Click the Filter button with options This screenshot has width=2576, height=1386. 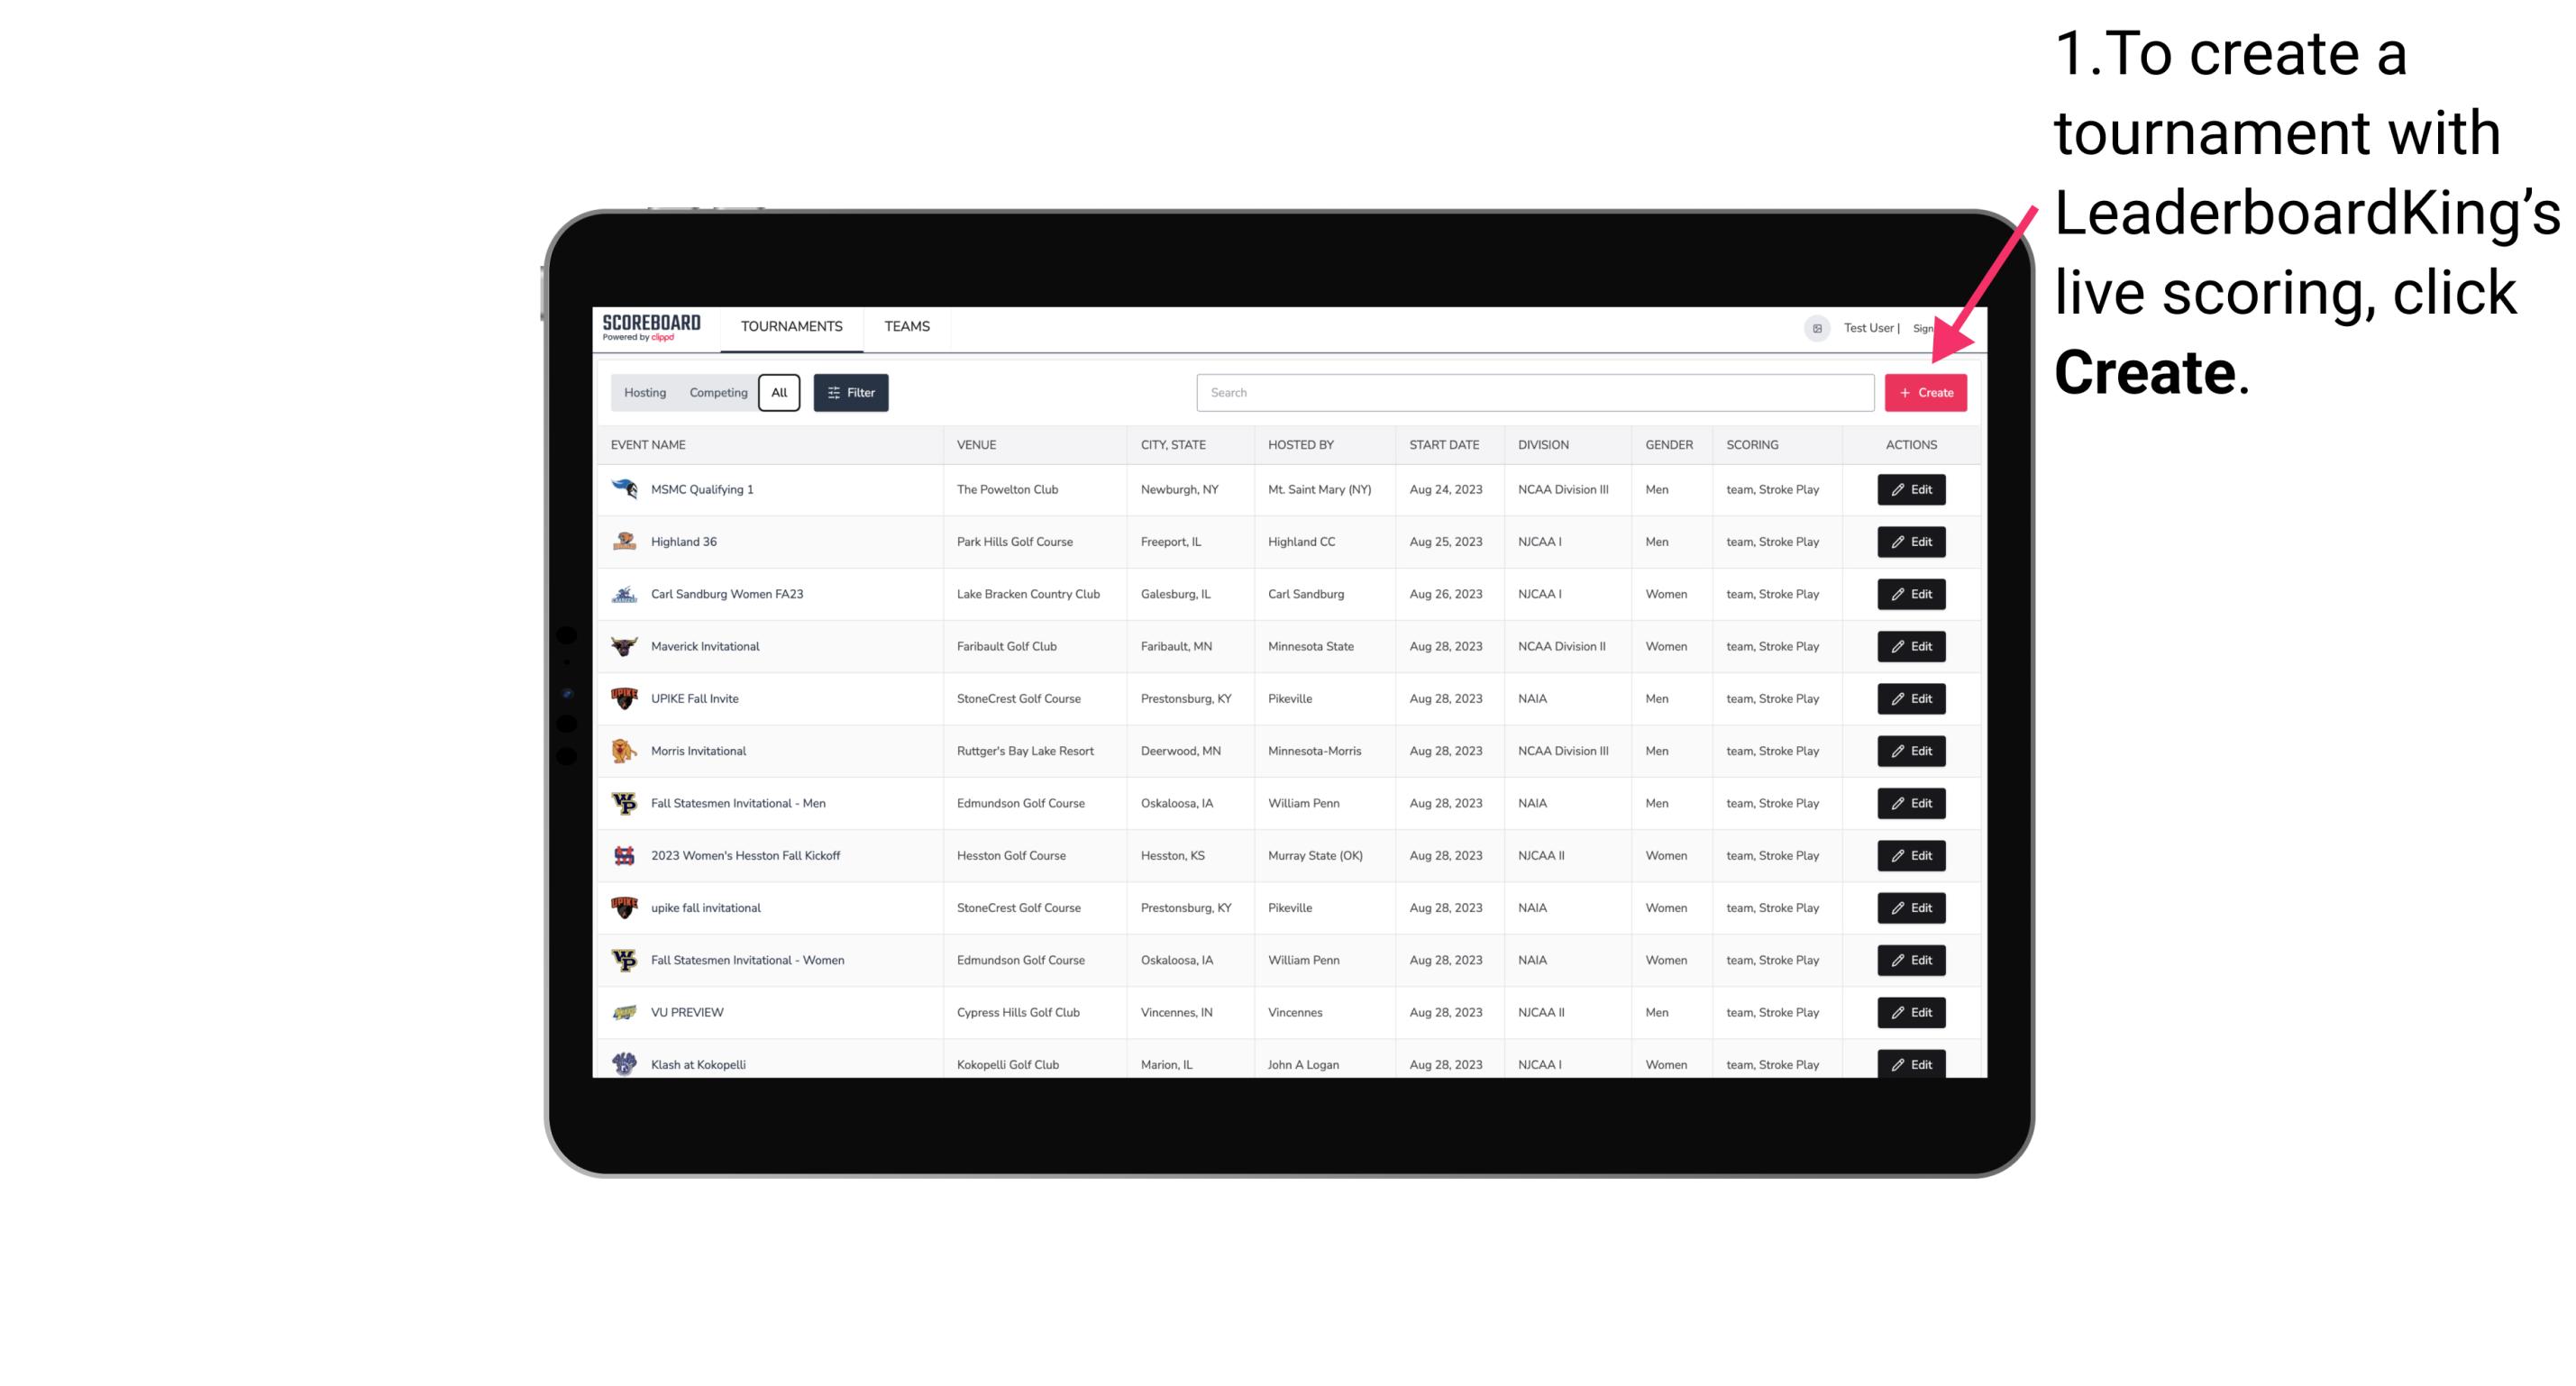pos(850,393)
